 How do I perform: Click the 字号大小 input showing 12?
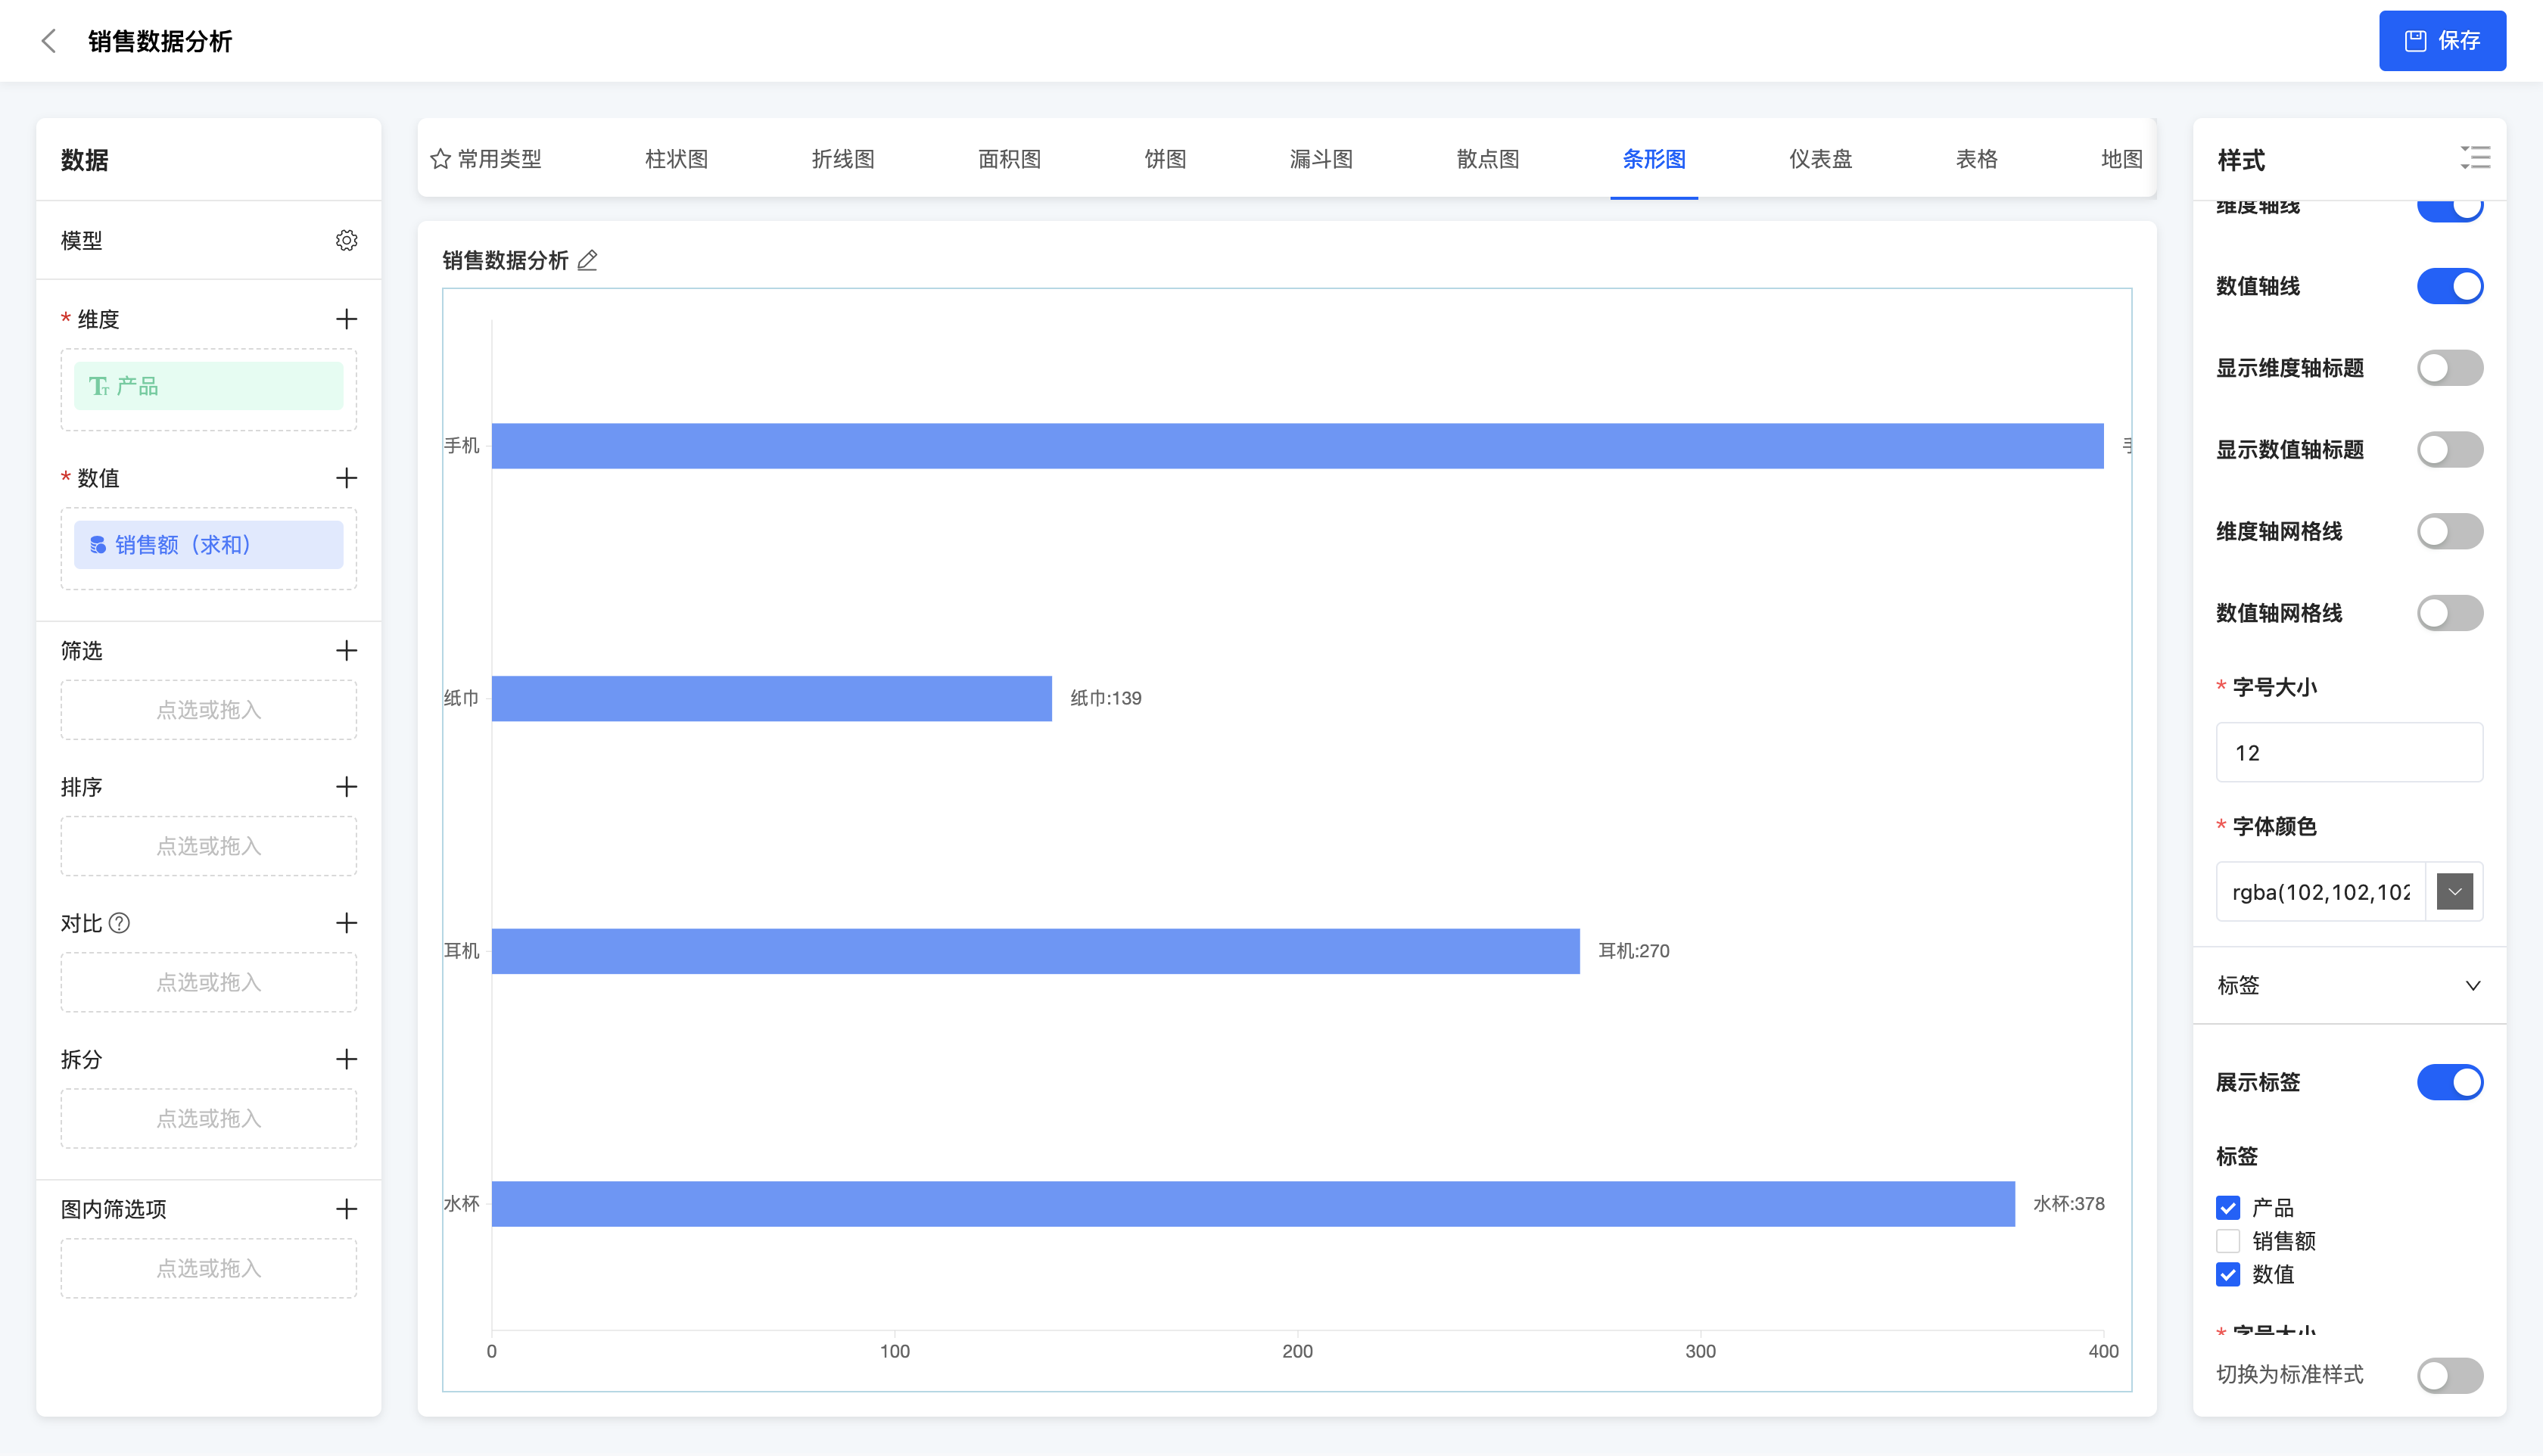(x=2348, y=753)
